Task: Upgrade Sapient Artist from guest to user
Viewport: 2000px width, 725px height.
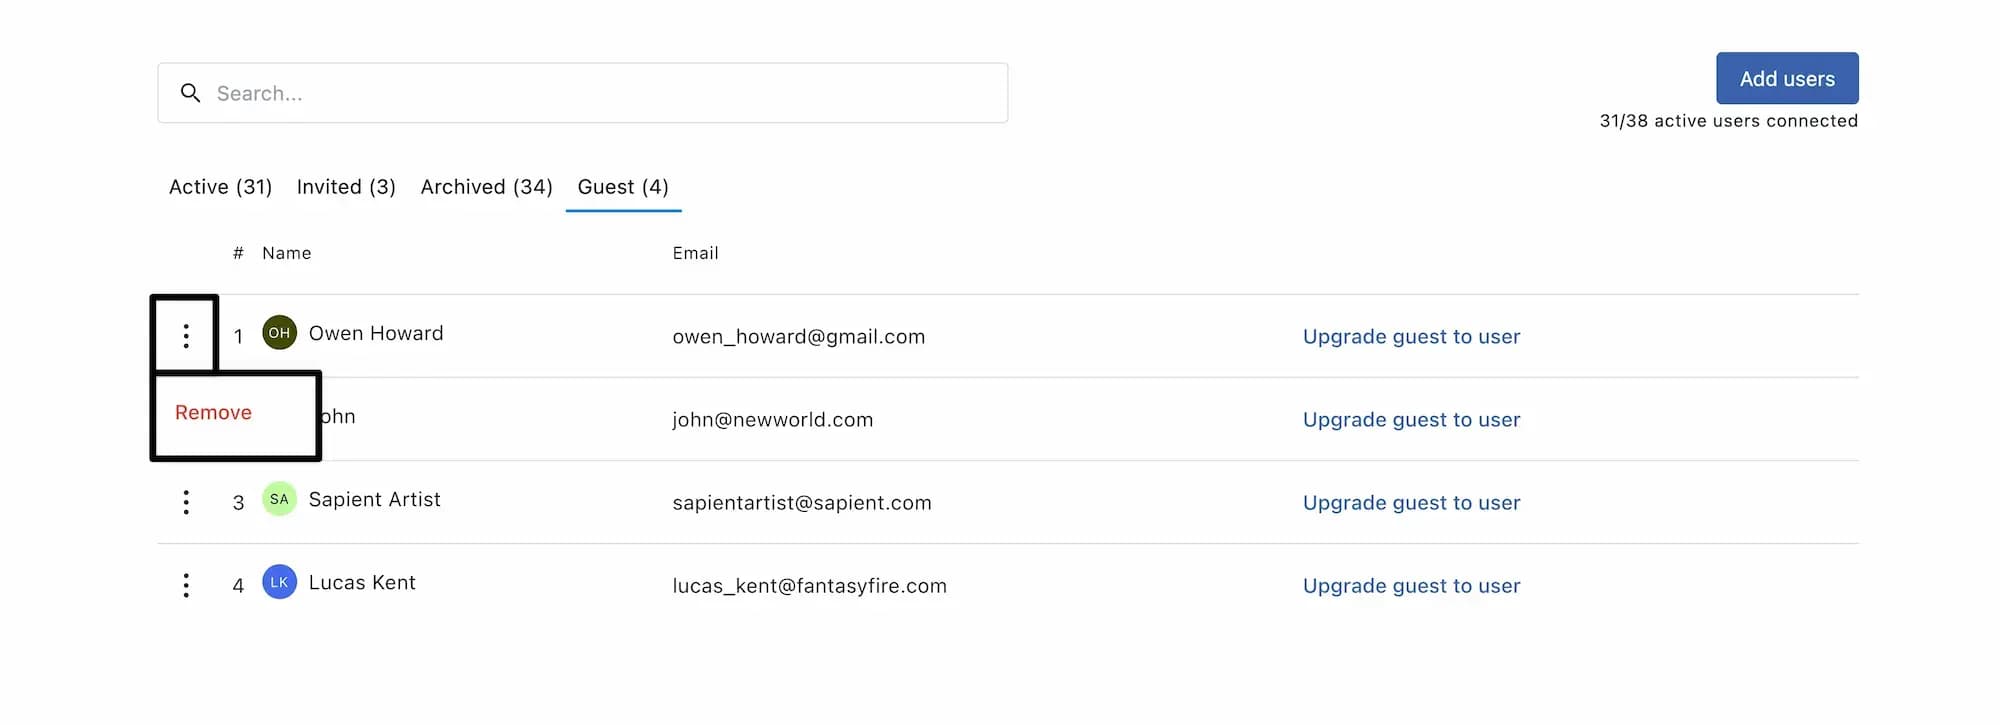Action: click(x=1411, y=503)
